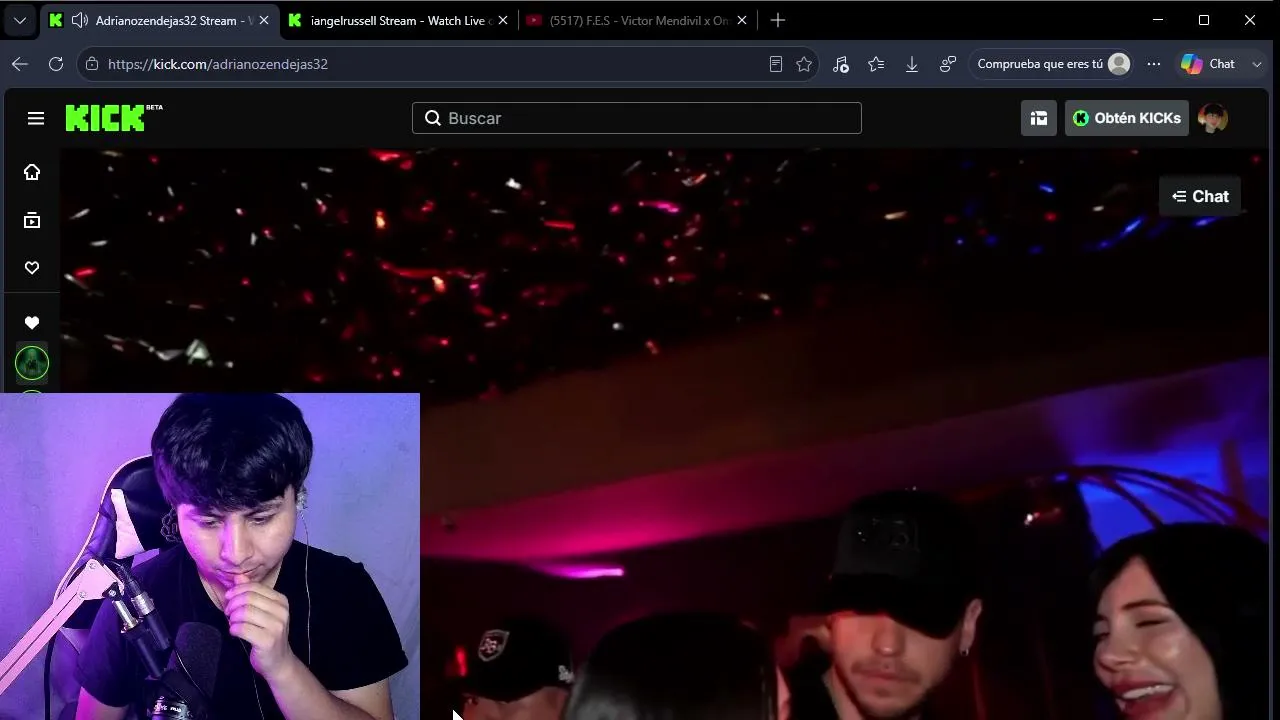Open browser Settings and more menu
1280x720 pixels.
coord(1154,64)
